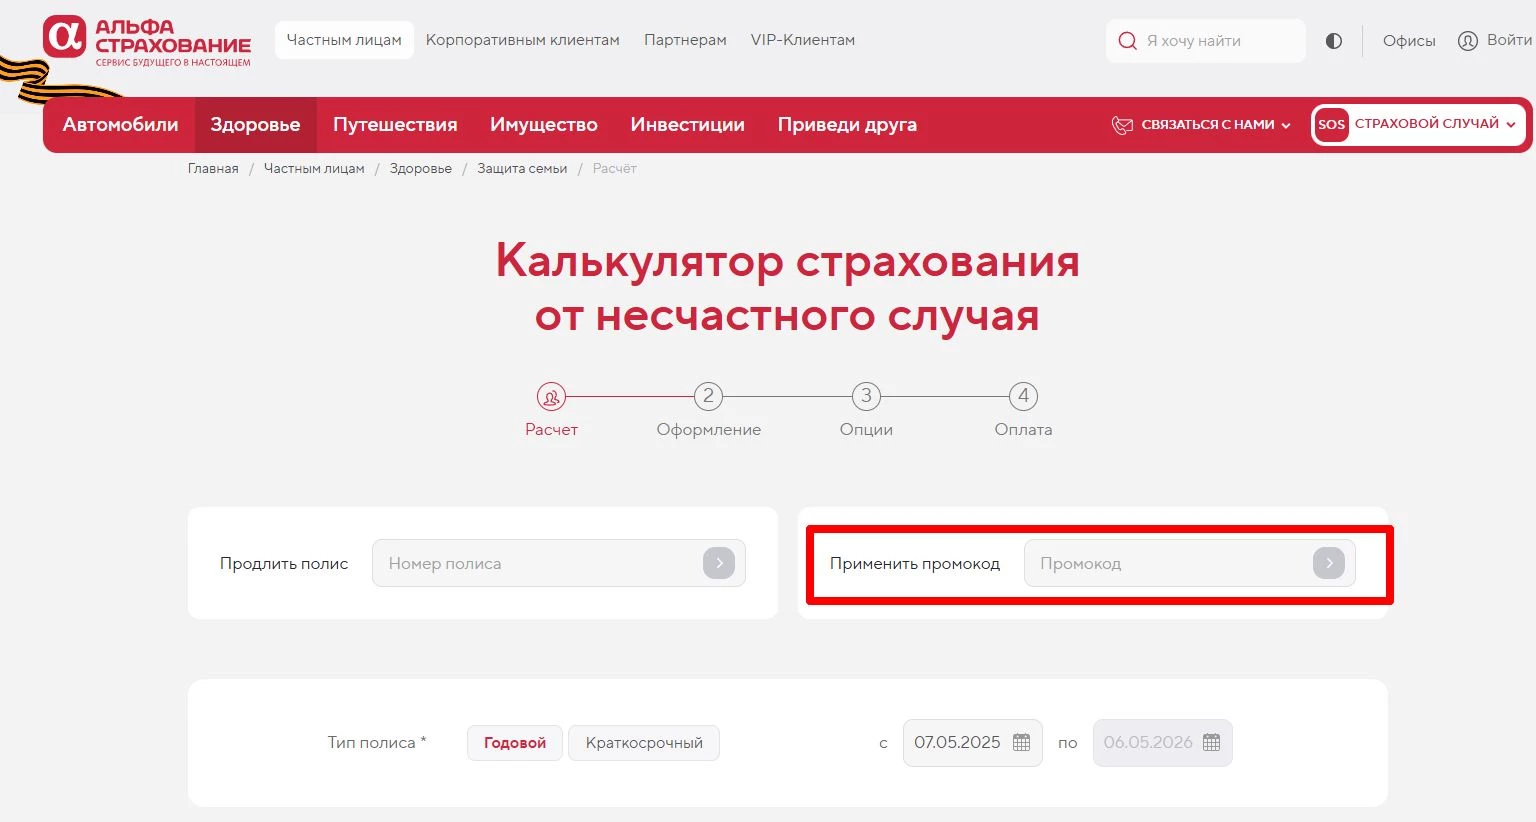Image resolution: width=1536 pixels, height=822 pixels.
Task: Submit the policy number with the arrow icon
Action: click(718, 563)
